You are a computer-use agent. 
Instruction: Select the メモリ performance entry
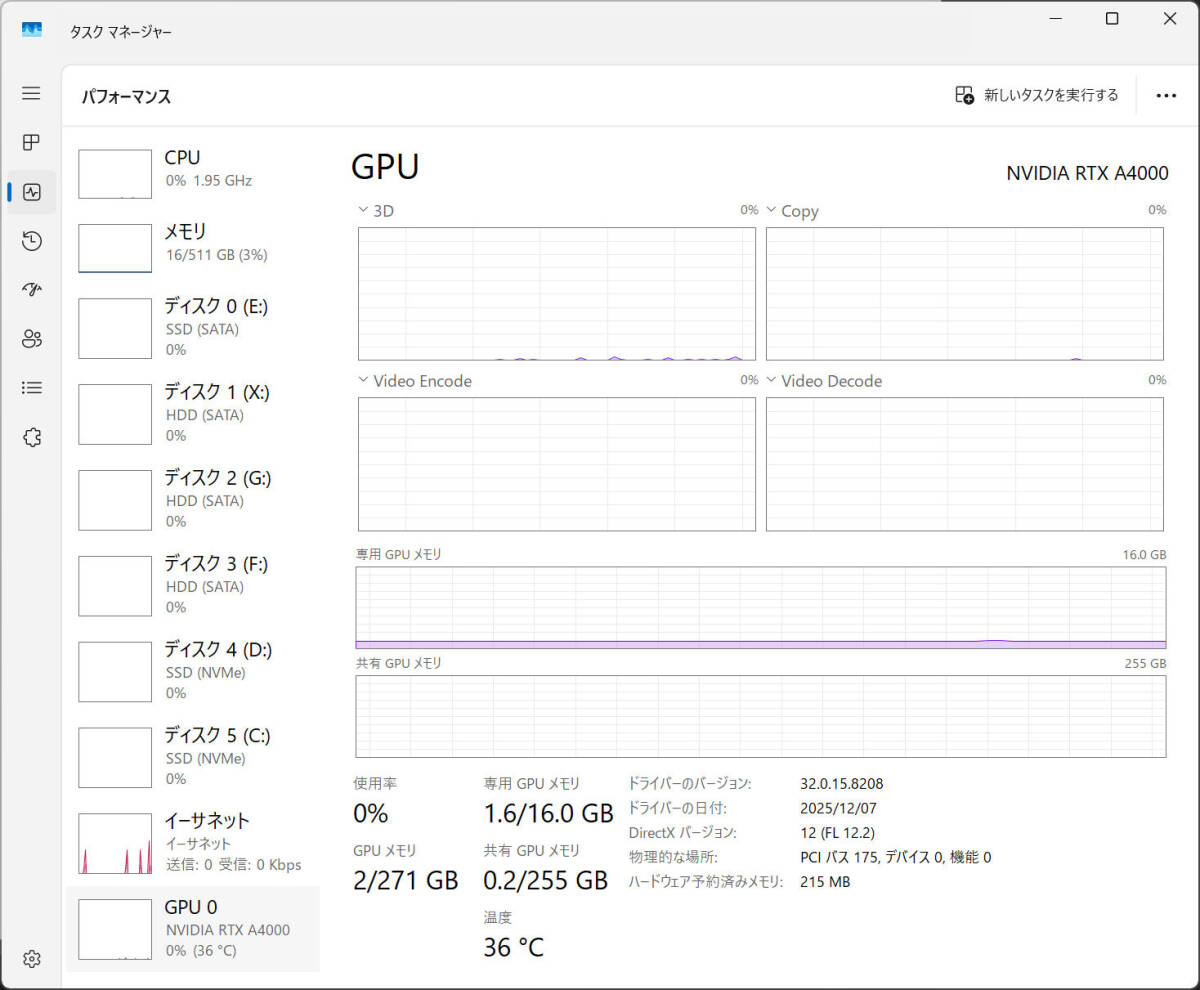pos(193,248)
